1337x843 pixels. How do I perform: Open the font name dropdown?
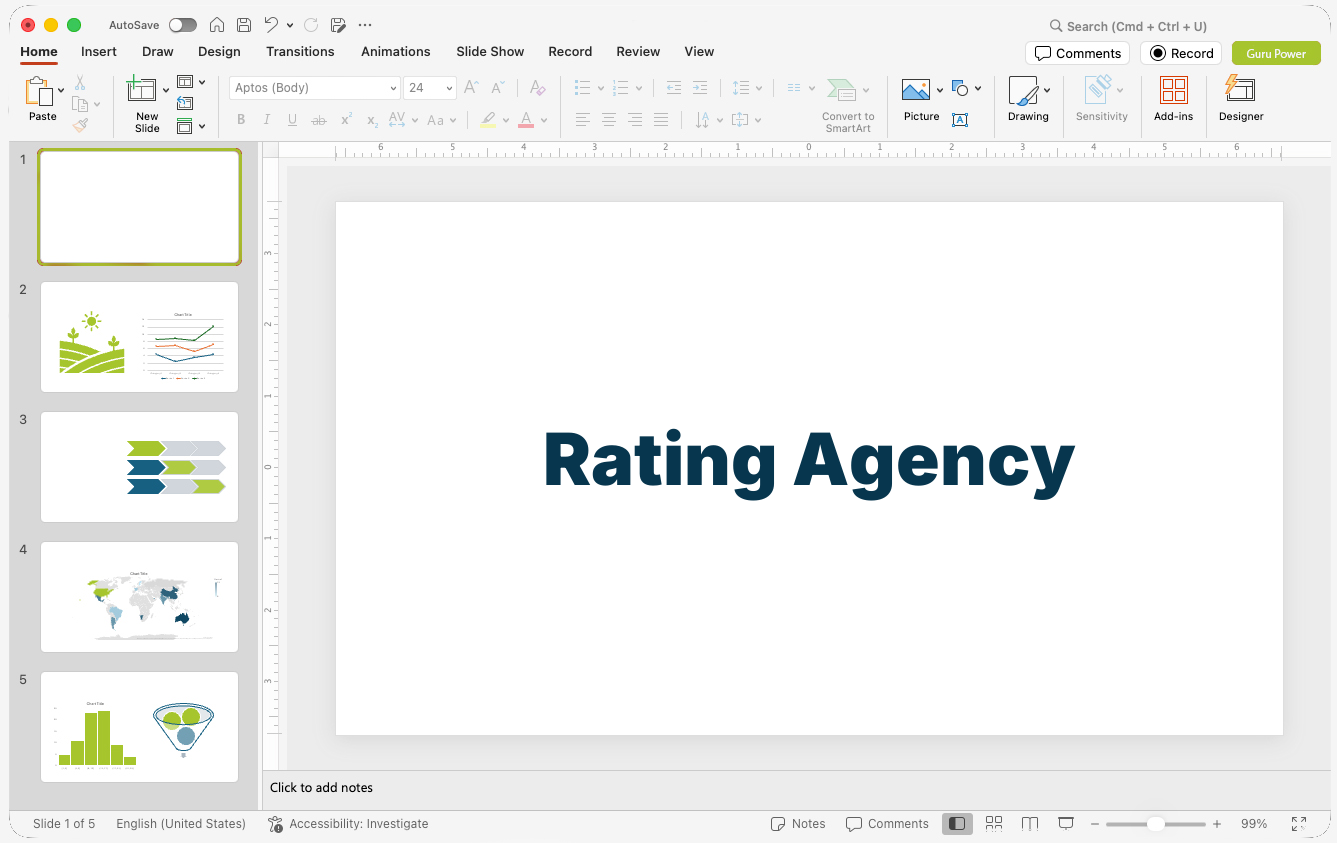click(x=394, y=88)
